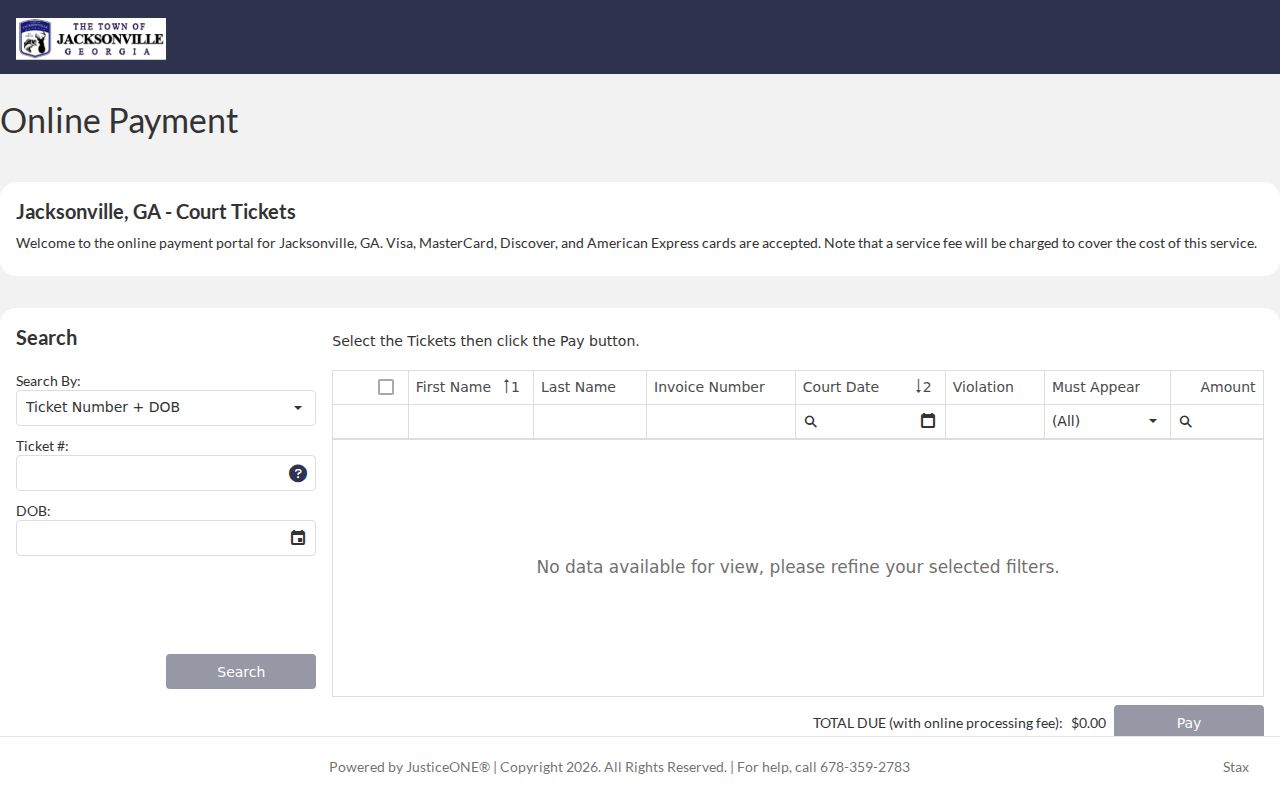Open the Ticket # help question mark icon
The width and height of the screenshot is (1280, 800).
pyautogui.click(x=298, y=473)
